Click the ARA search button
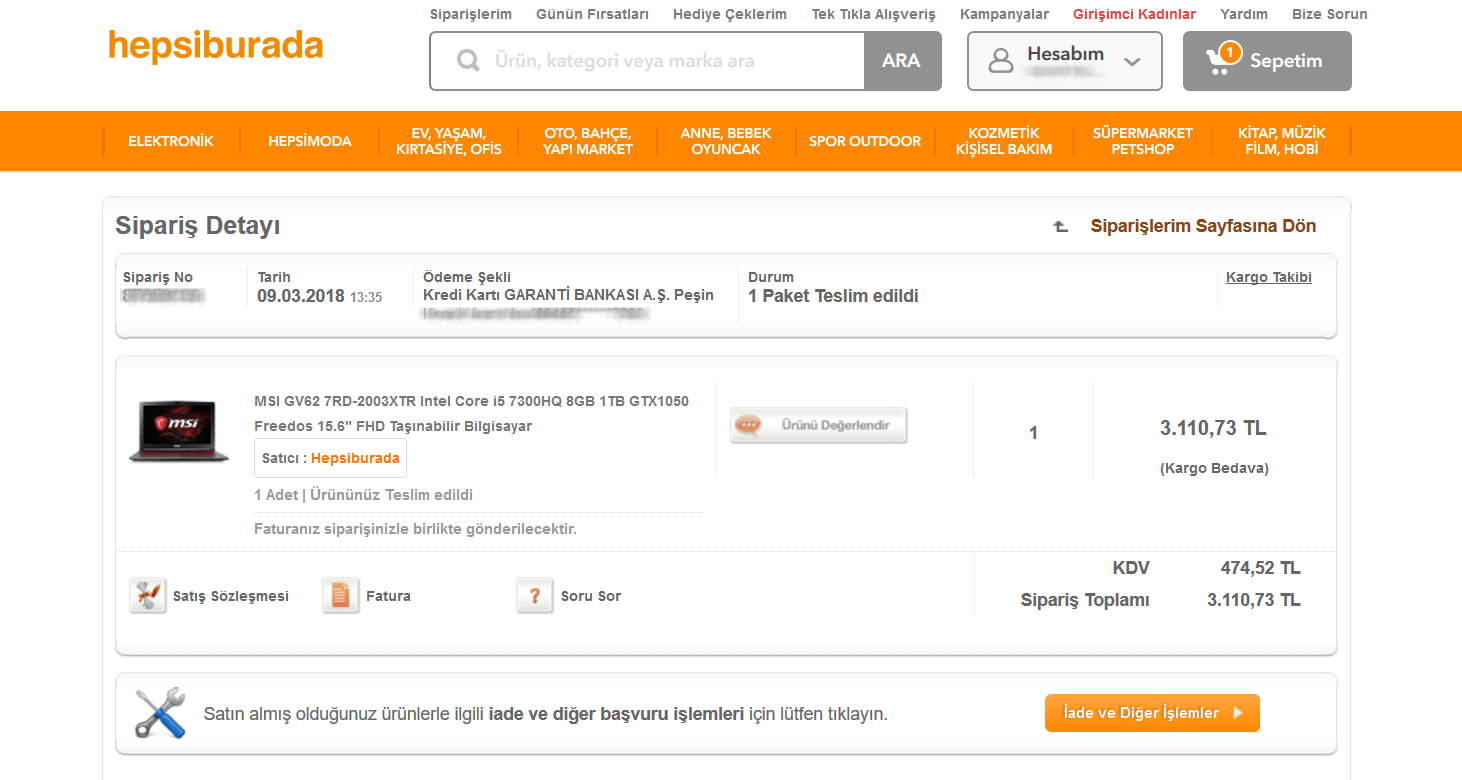 pyautogui.click(x=902, y=61)
